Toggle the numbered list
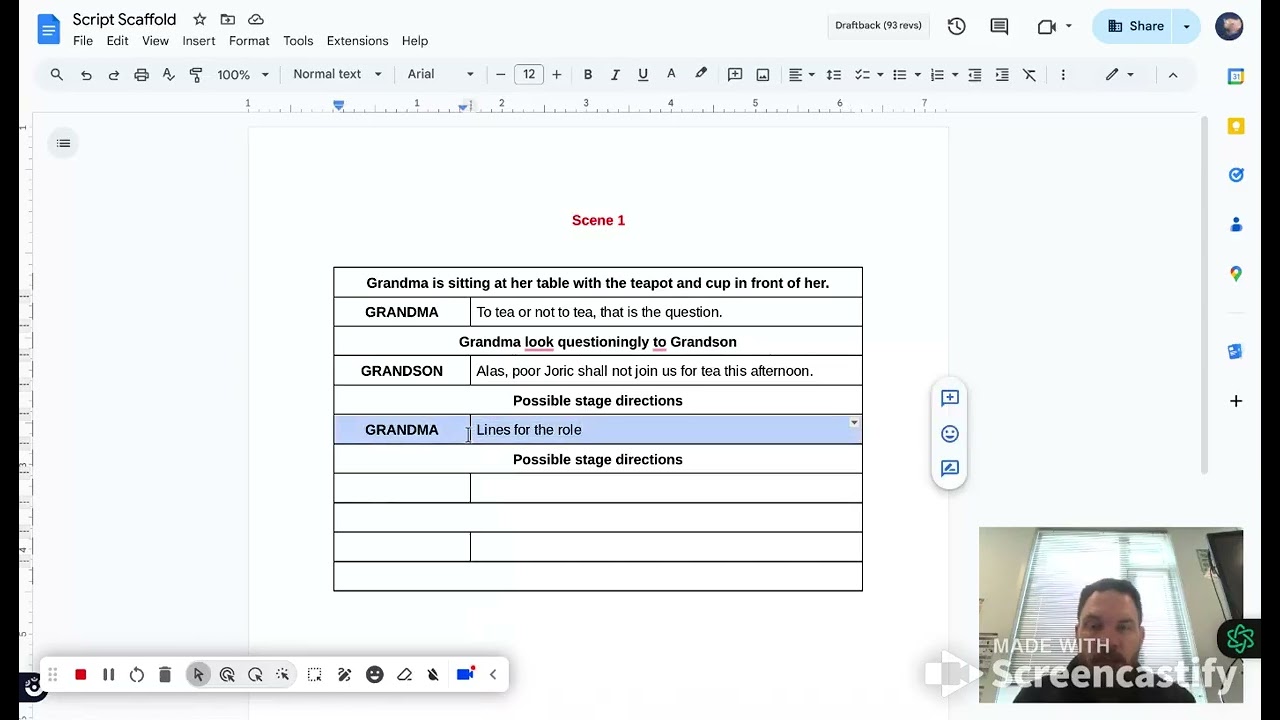This screenshot has width=1280, height=720. click(937, 75)
